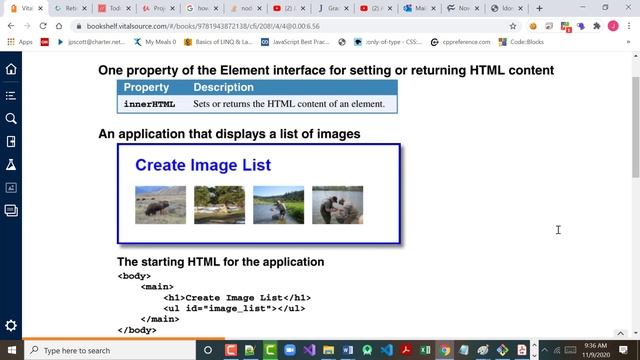This screenshot has width=640, height=360.
Task: Open purple Visual Studio on taskbar
Action: [309, 350]
